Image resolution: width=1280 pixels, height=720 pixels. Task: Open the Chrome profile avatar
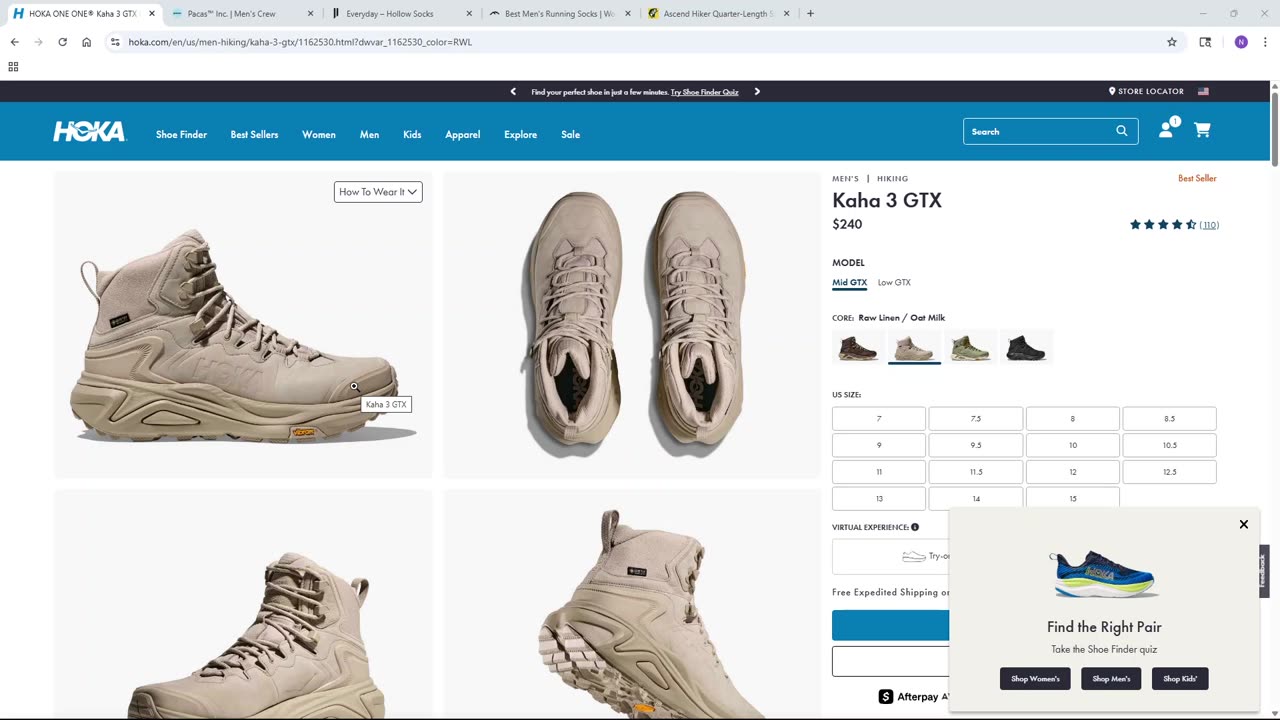coord(1241,42)
